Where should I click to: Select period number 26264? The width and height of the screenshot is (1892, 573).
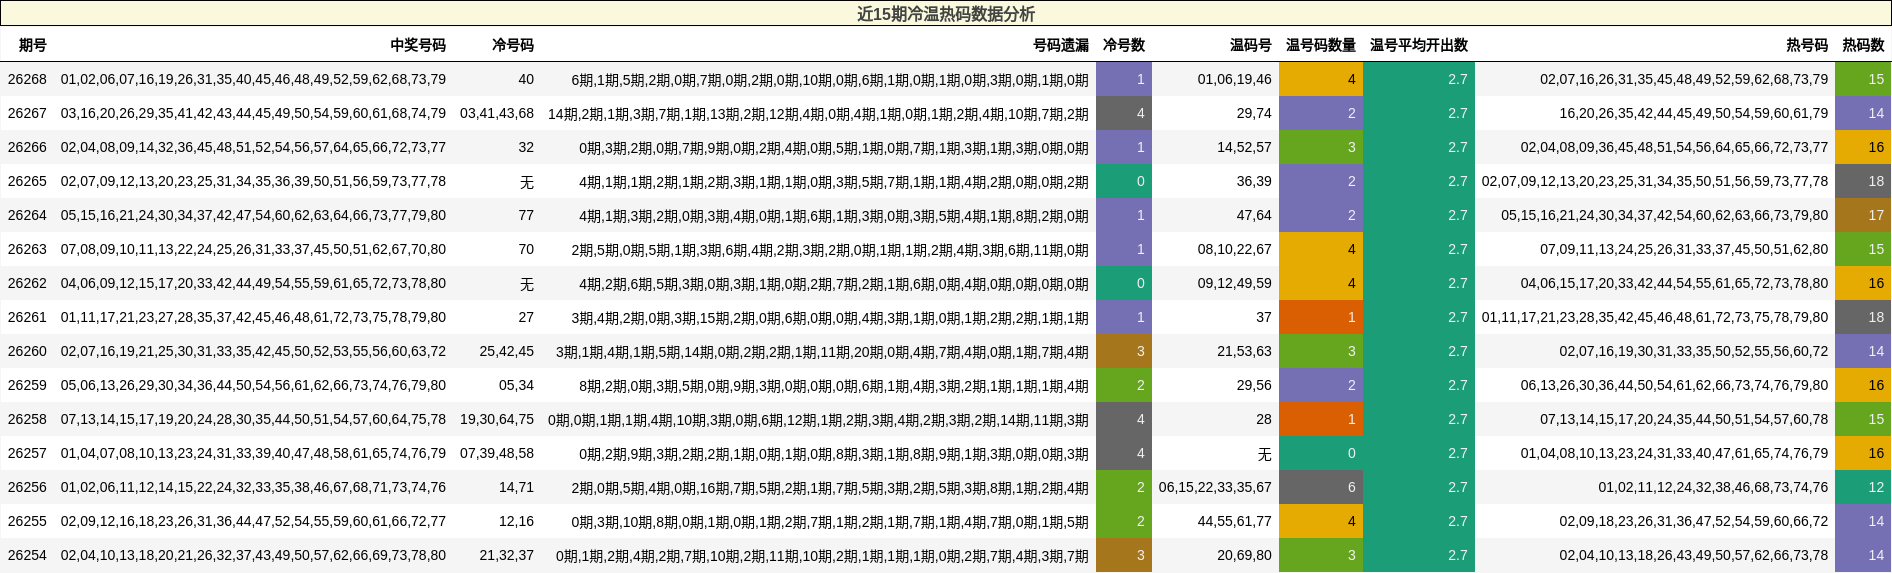point(27,215)
